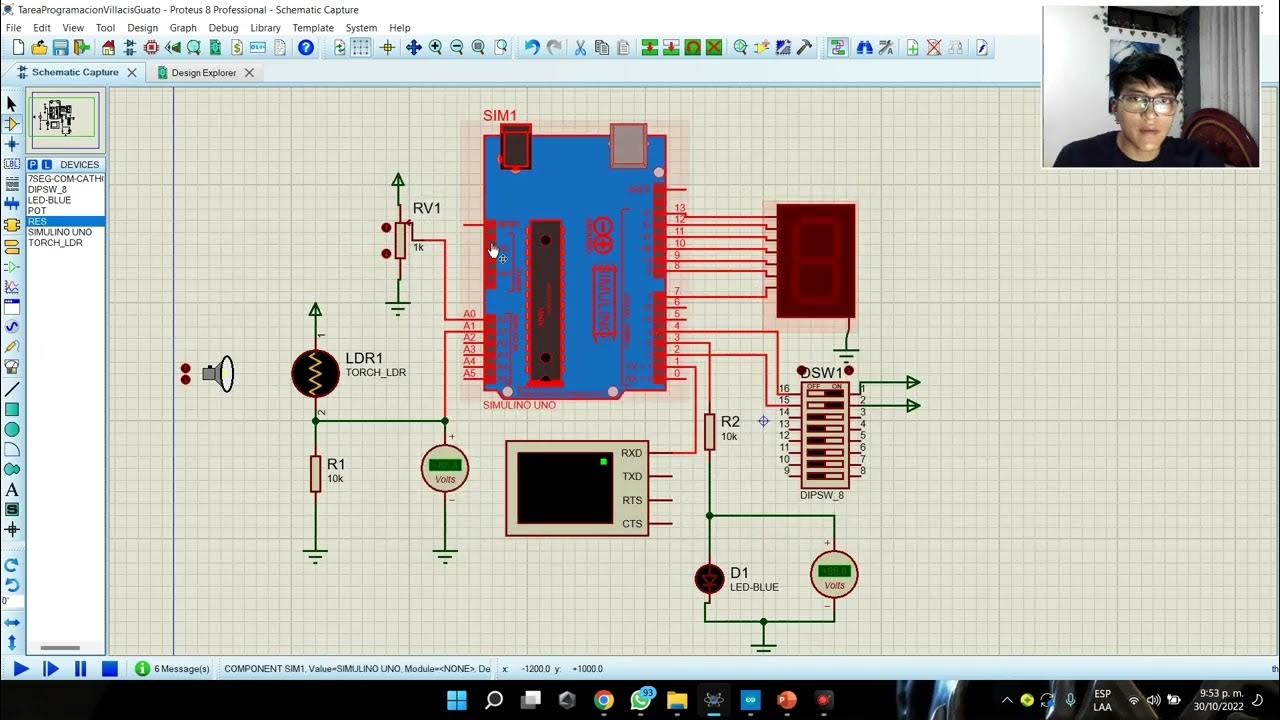Viewport: 1280px width, 720px height.
Task: Close the Design Explorer tab
Action: [249, 72]
